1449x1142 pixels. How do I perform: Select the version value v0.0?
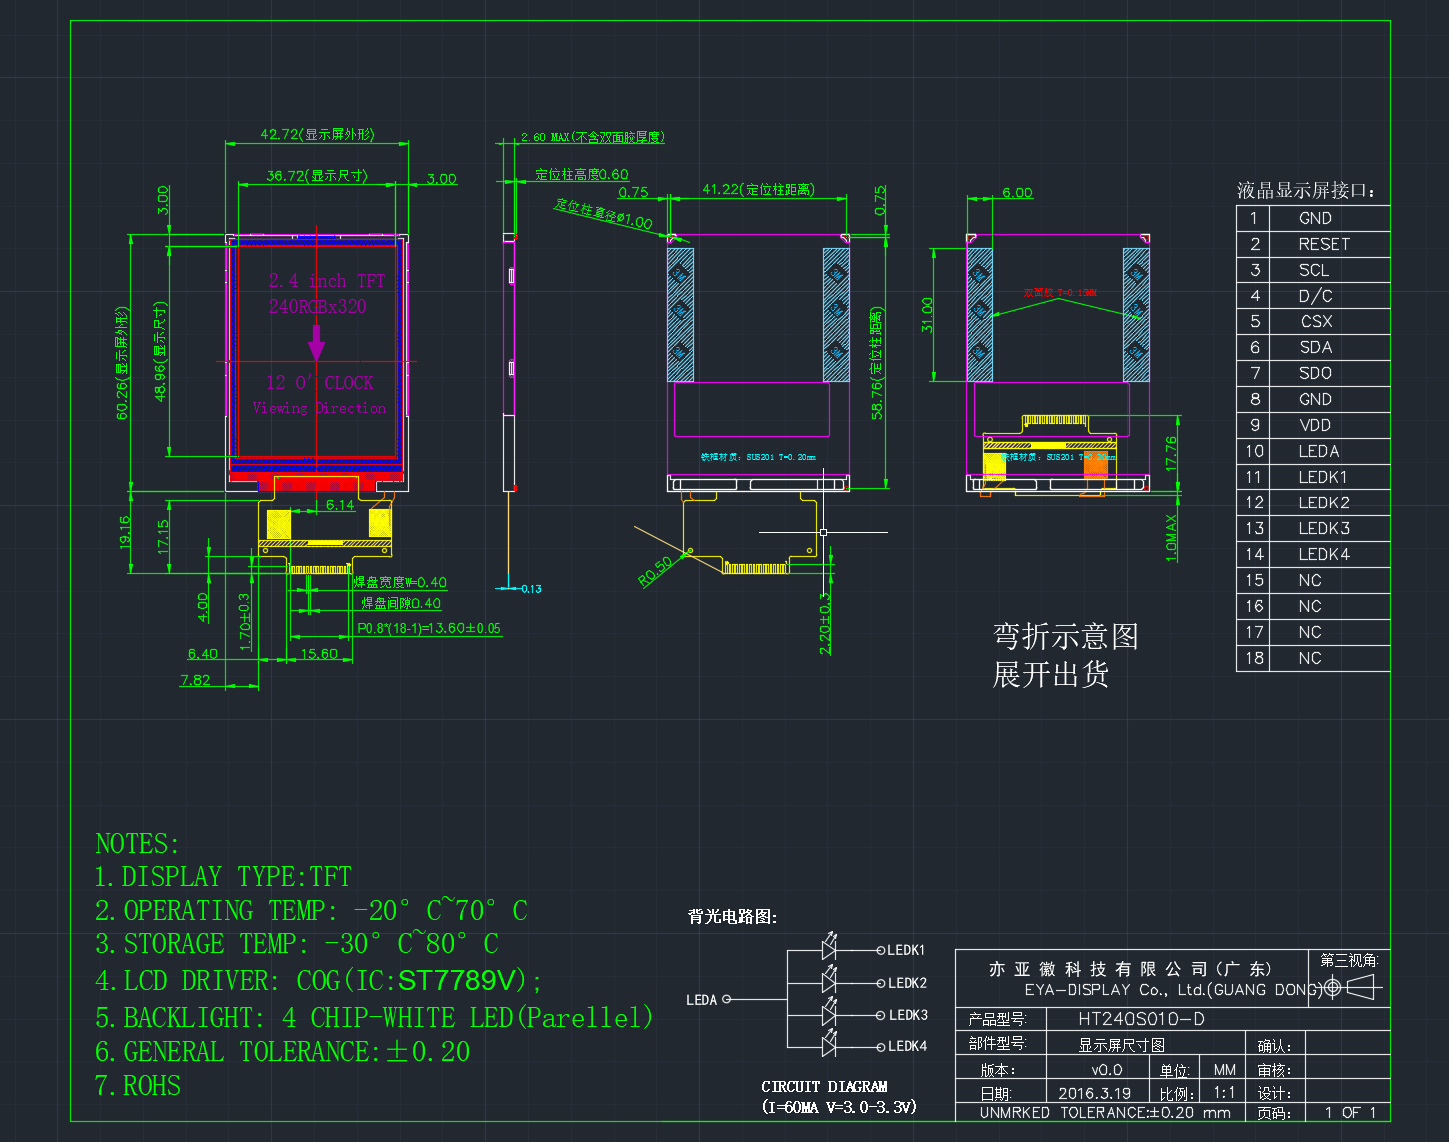(x=1106, y=1069)
